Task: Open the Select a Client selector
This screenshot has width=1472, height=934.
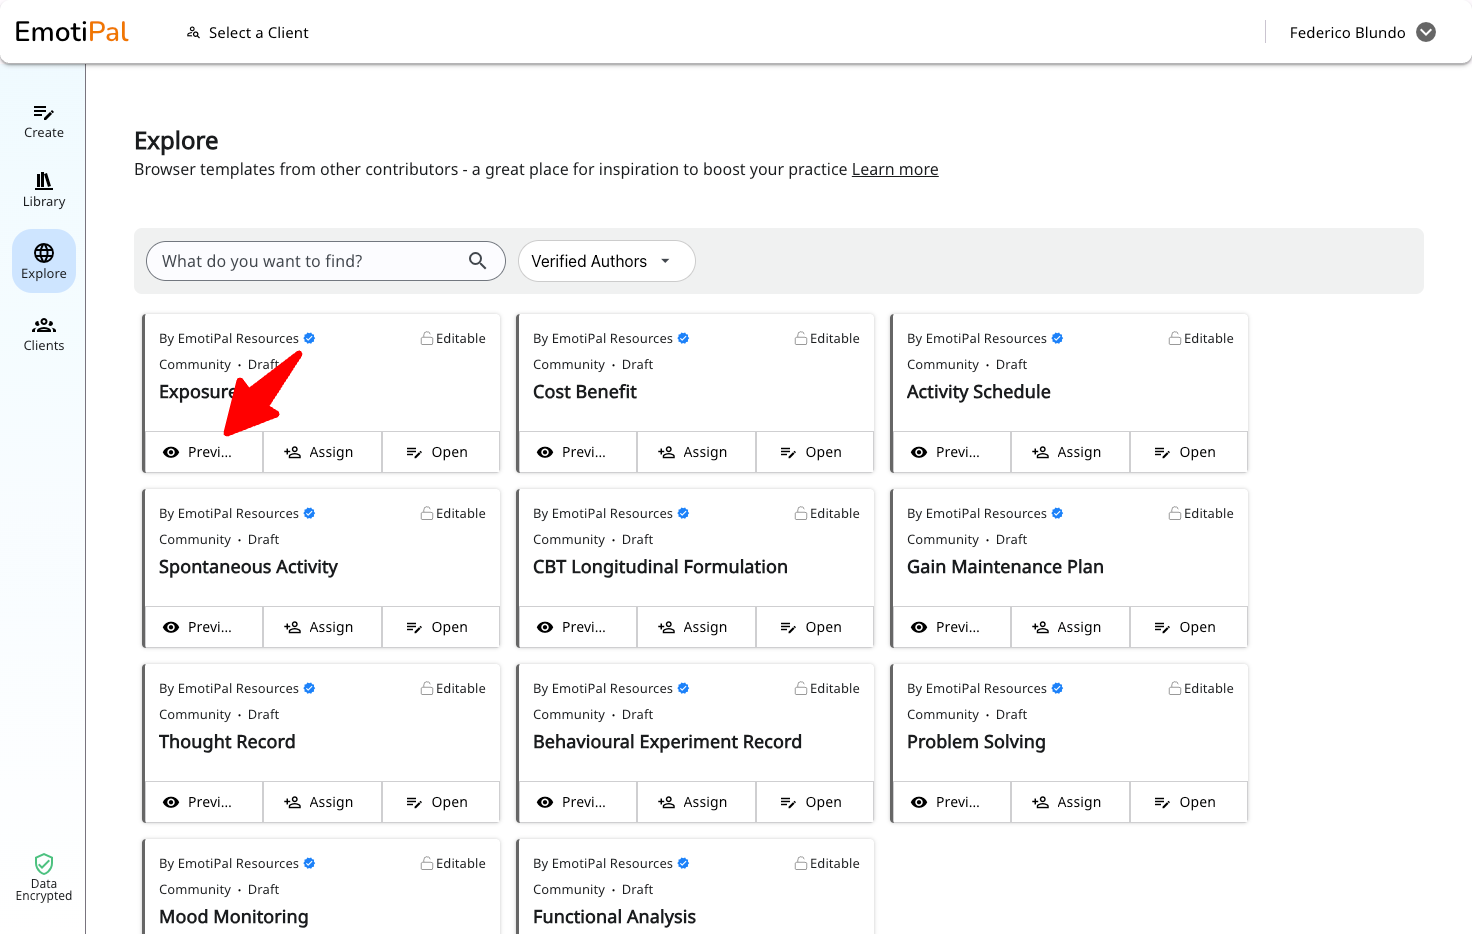Action: click(x=247, y=32)
